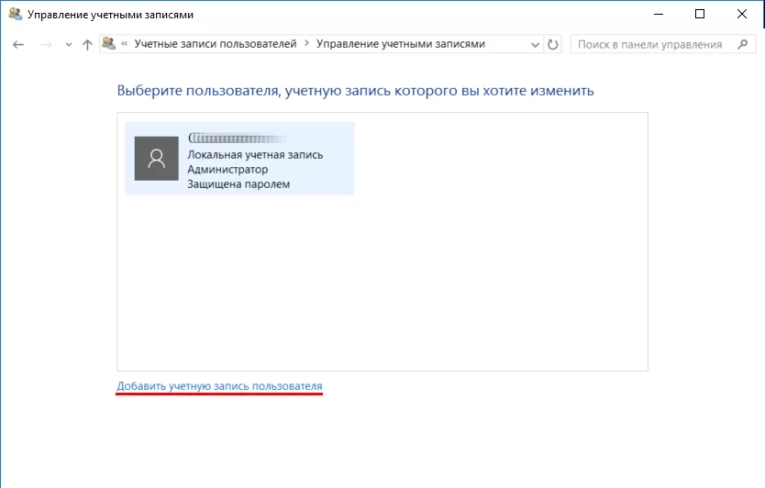Expand the arrow after 'Учетные записи пользователей'
The height and width of the screenshot is (488, 765).
pyautogui.click(x=307, y=45)
